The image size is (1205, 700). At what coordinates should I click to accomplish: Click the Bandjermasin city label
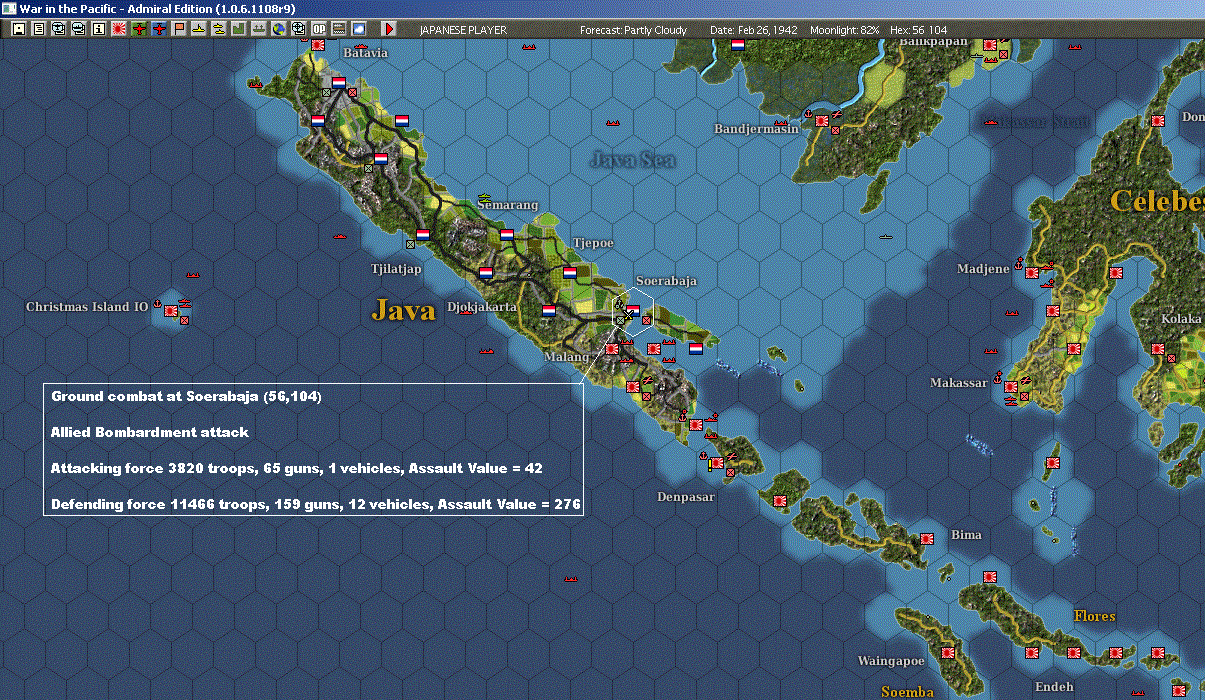(x=756, y=129)
